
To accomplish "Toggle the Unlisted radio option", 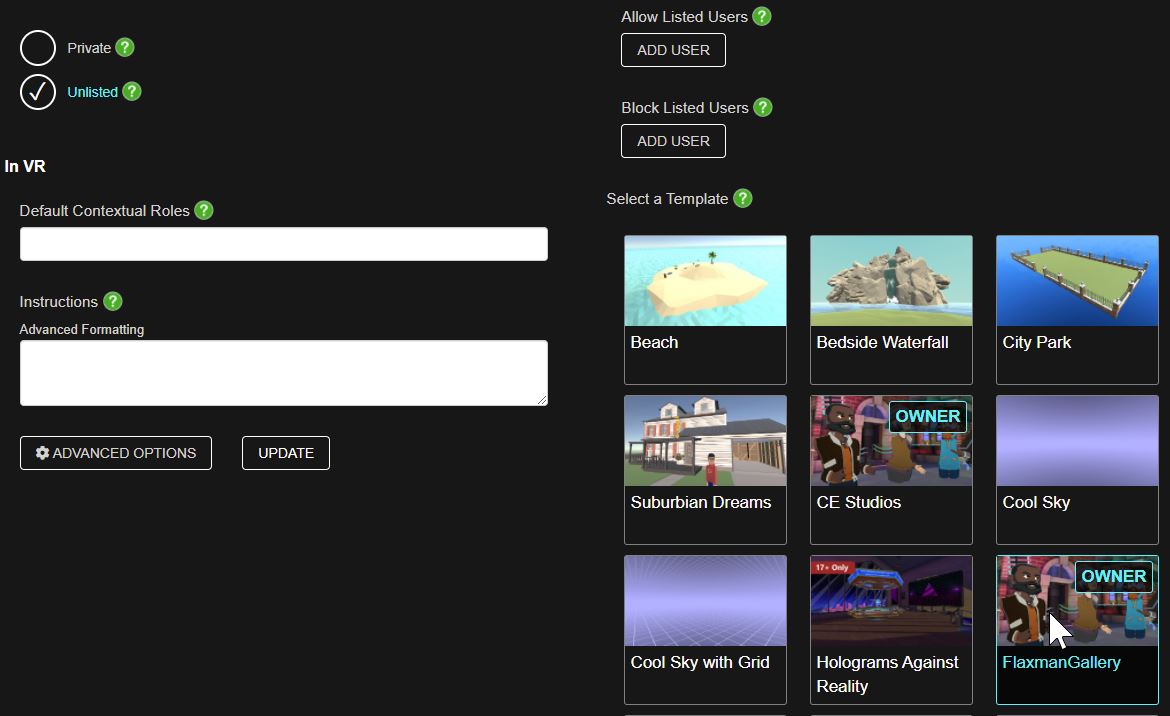I will click(38, 92).
